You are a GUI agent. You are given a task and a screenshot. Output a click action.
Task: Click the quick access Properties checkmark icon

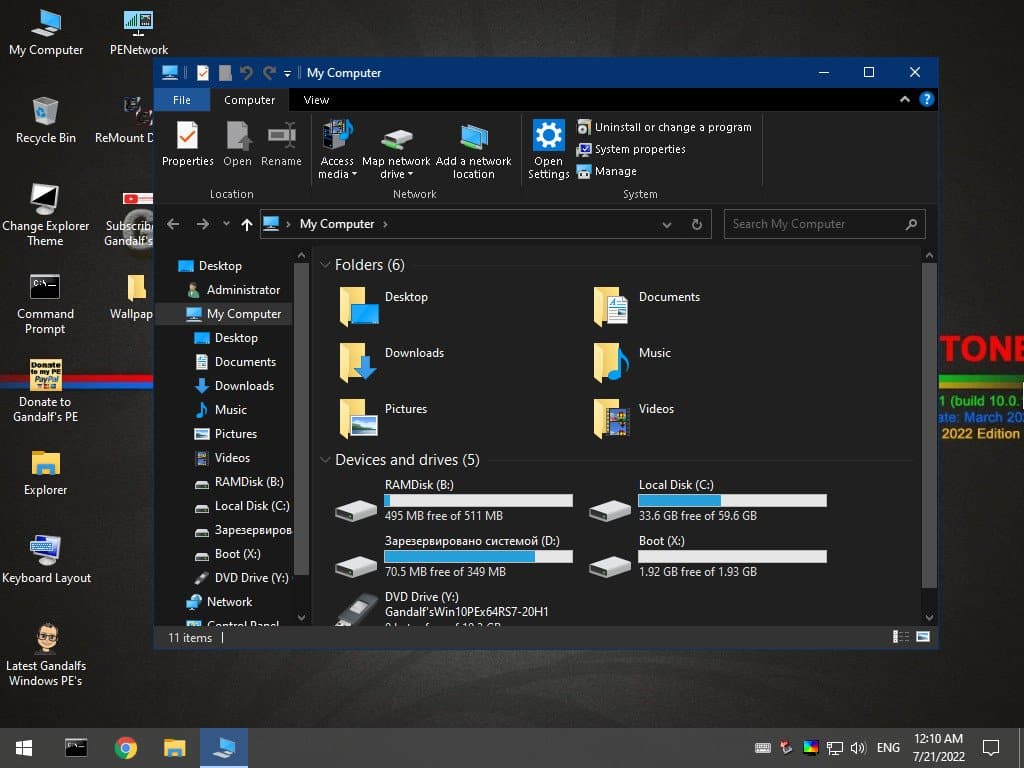(x=202, y=72)
